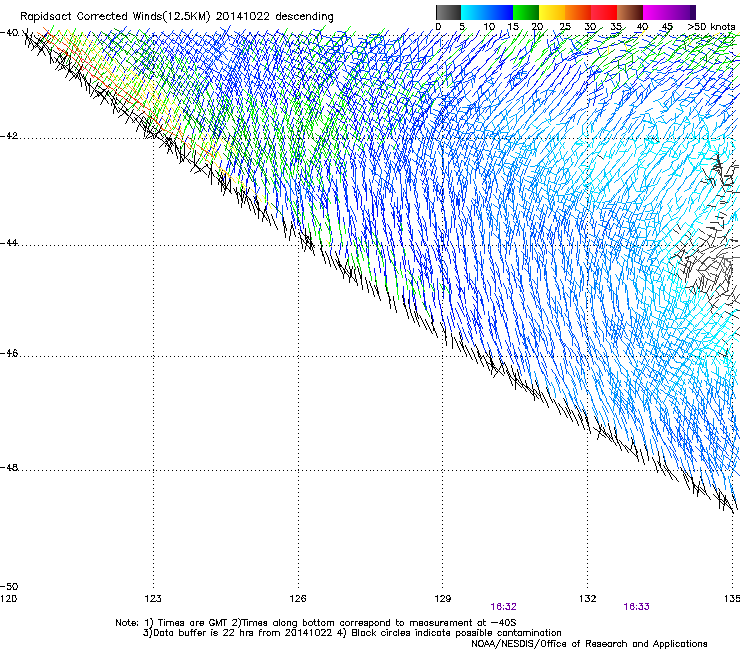The height and width of the screenshot is (650, 740).
Task: Click the purple '16:32' swath time
Action: tap(504, 607)
